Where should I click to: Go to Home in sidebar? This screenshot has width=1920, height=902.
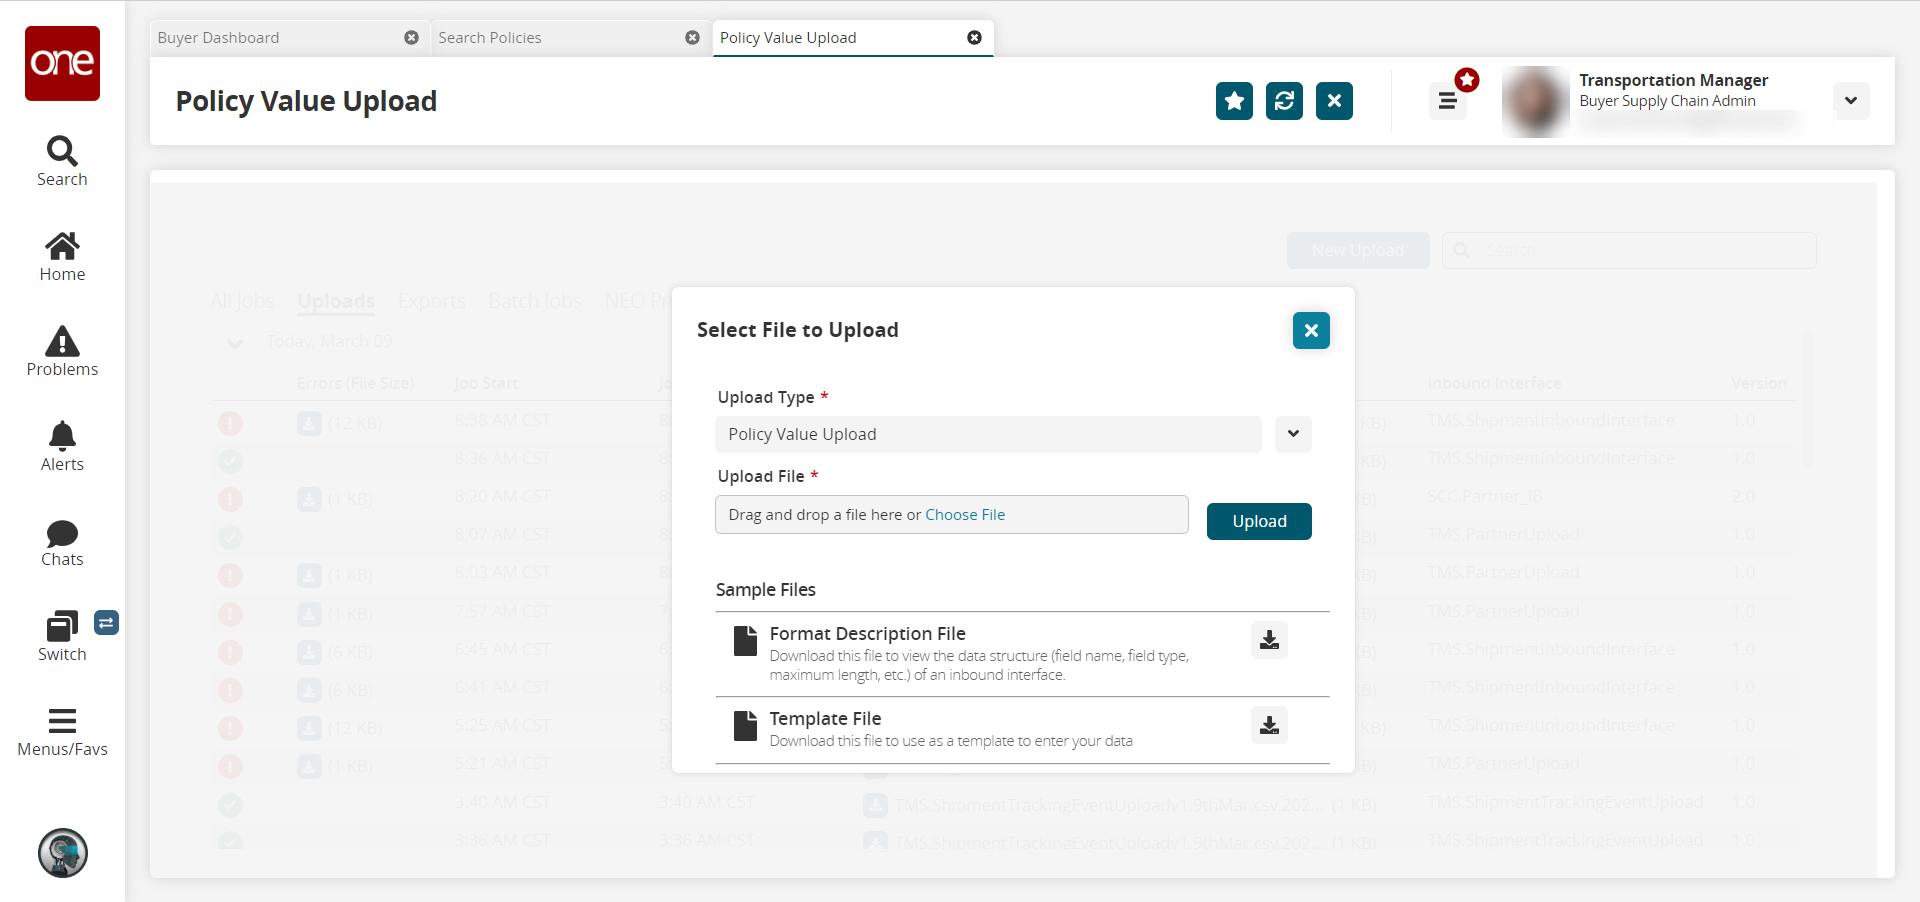(x=62, y=247)
